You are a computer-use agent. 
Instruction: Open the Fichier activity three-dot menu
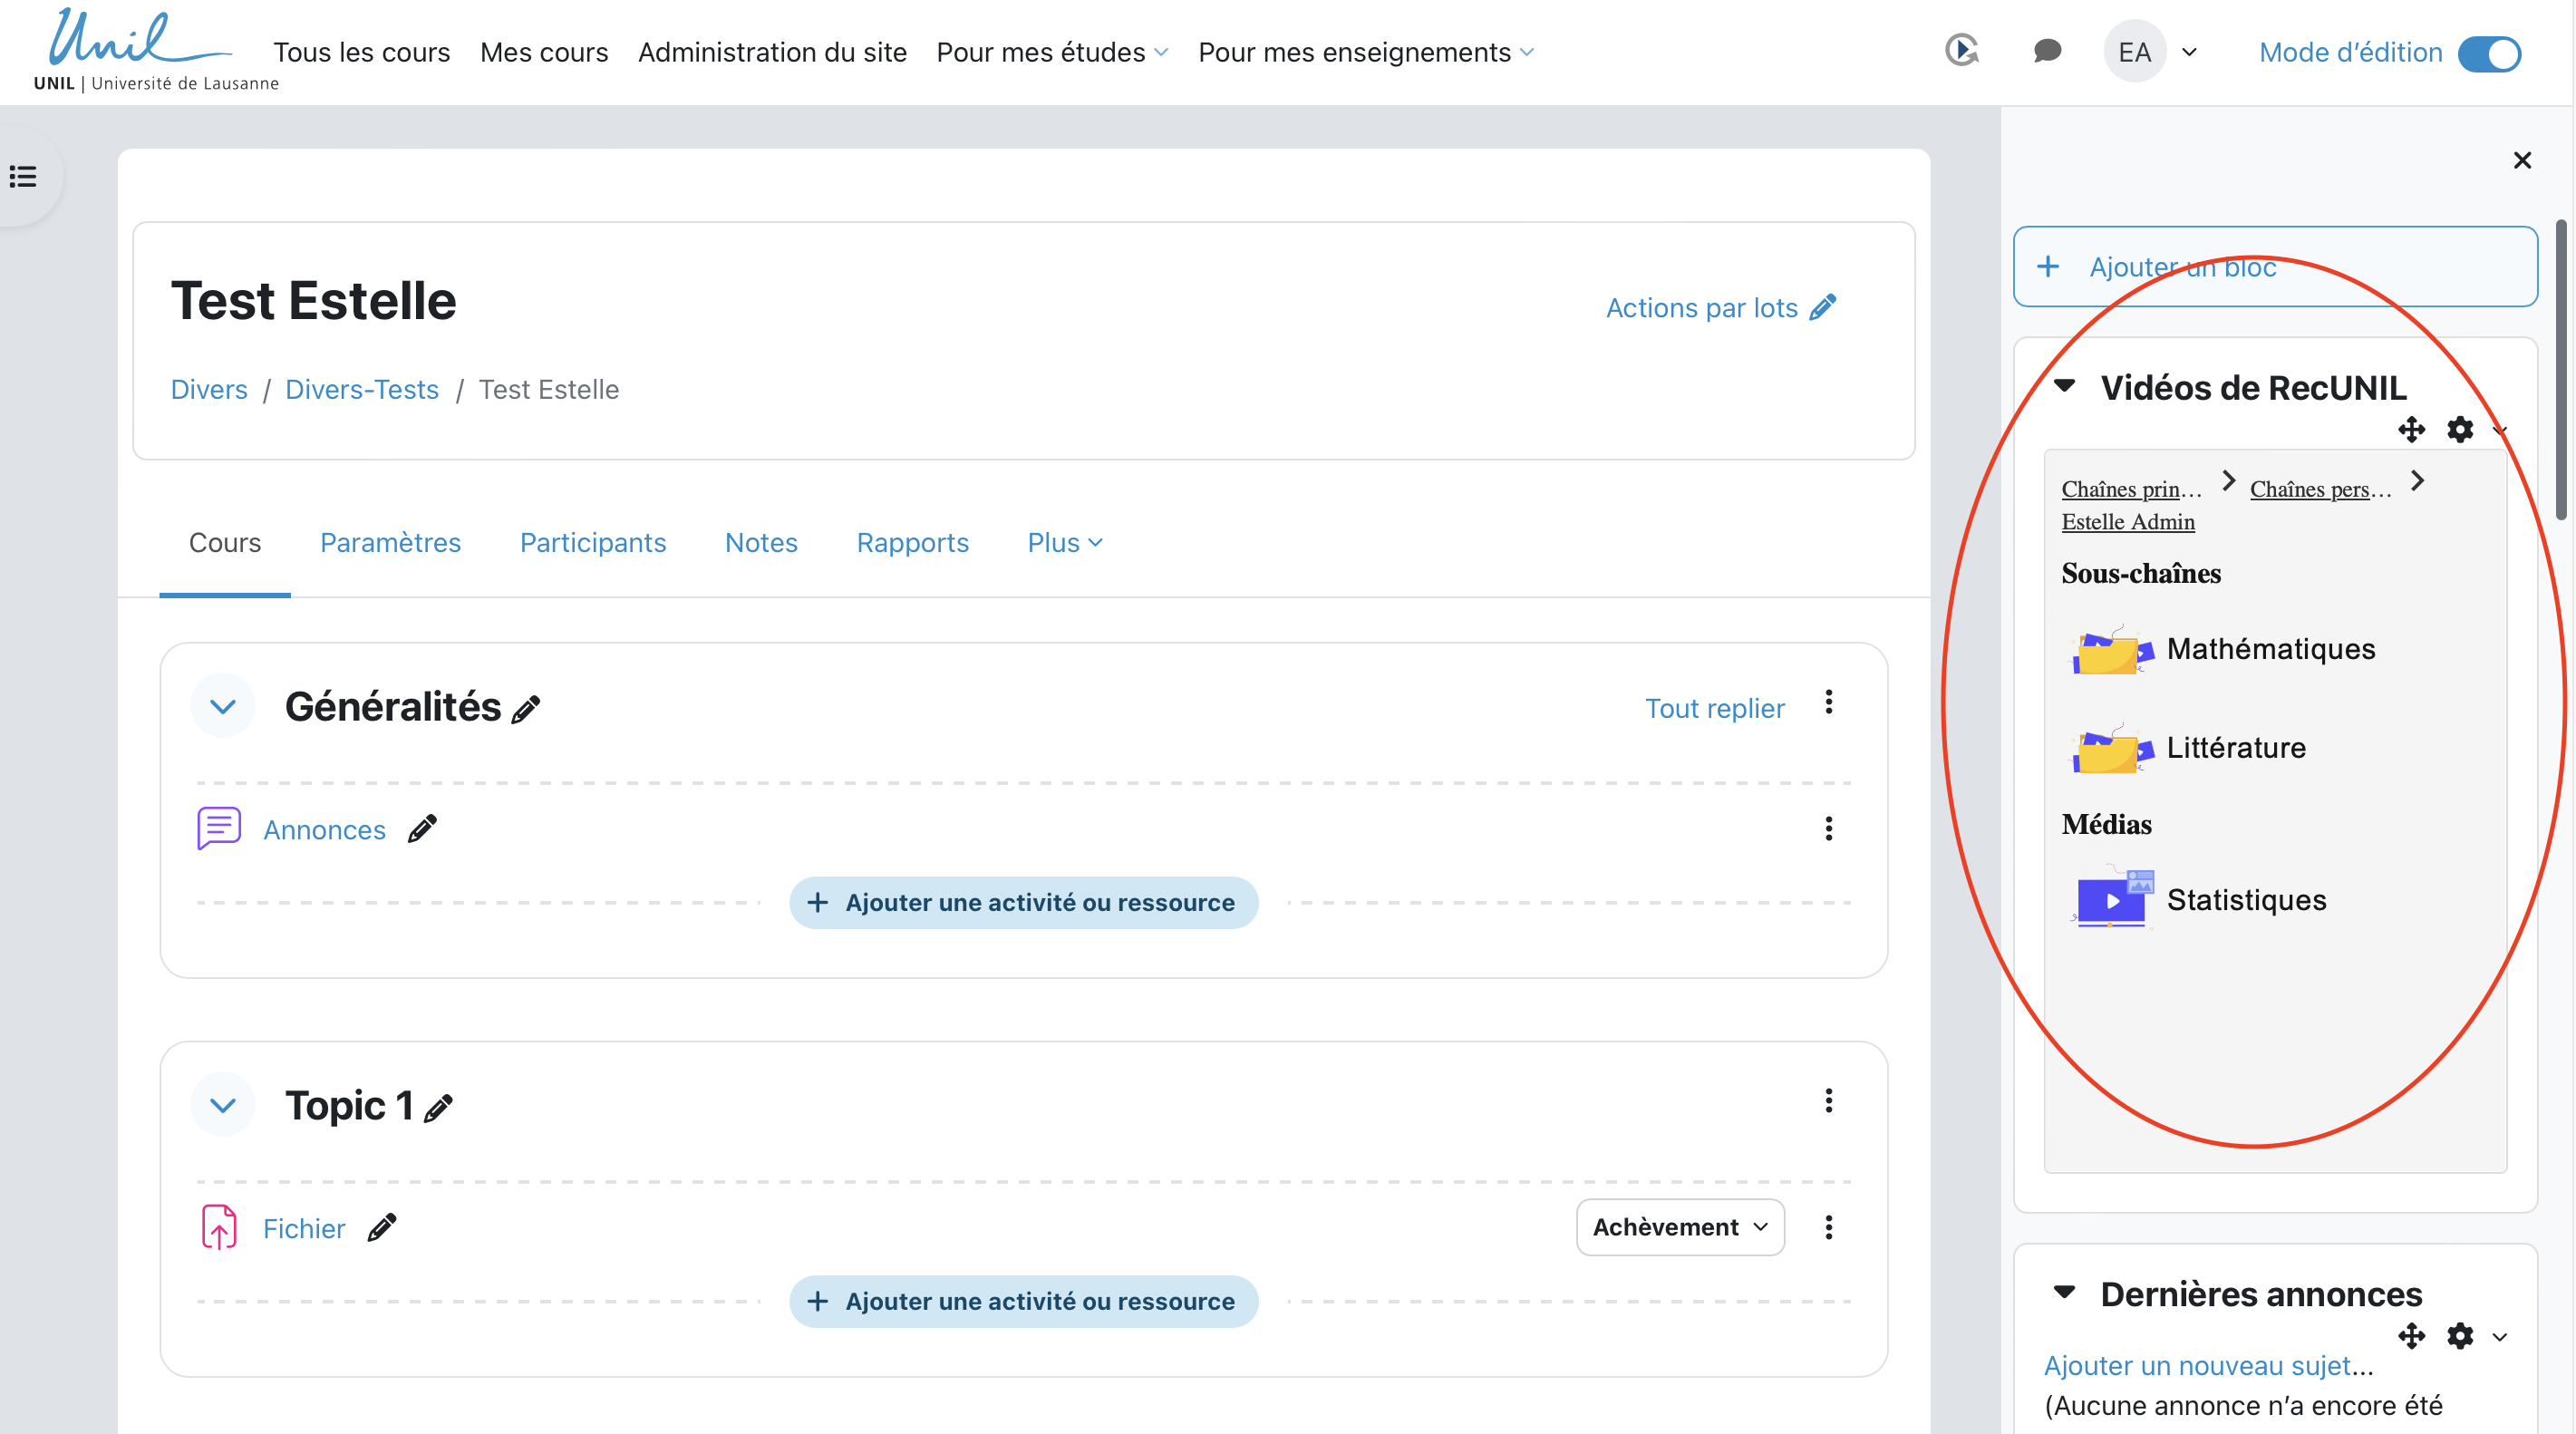tap(1828, 1227)
